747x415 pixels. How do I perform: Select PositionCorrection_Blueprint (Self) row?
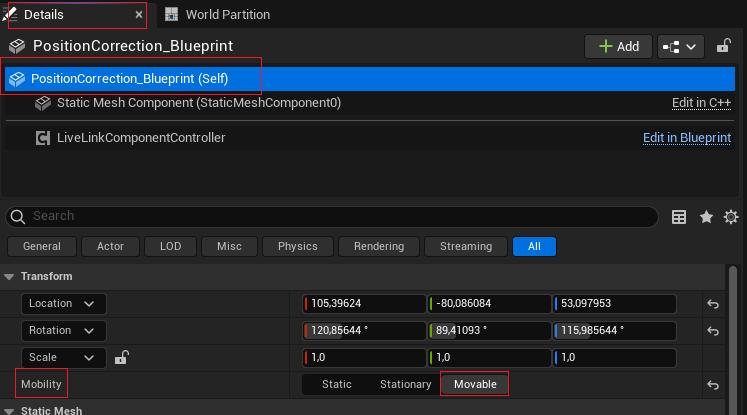point(370,79)
